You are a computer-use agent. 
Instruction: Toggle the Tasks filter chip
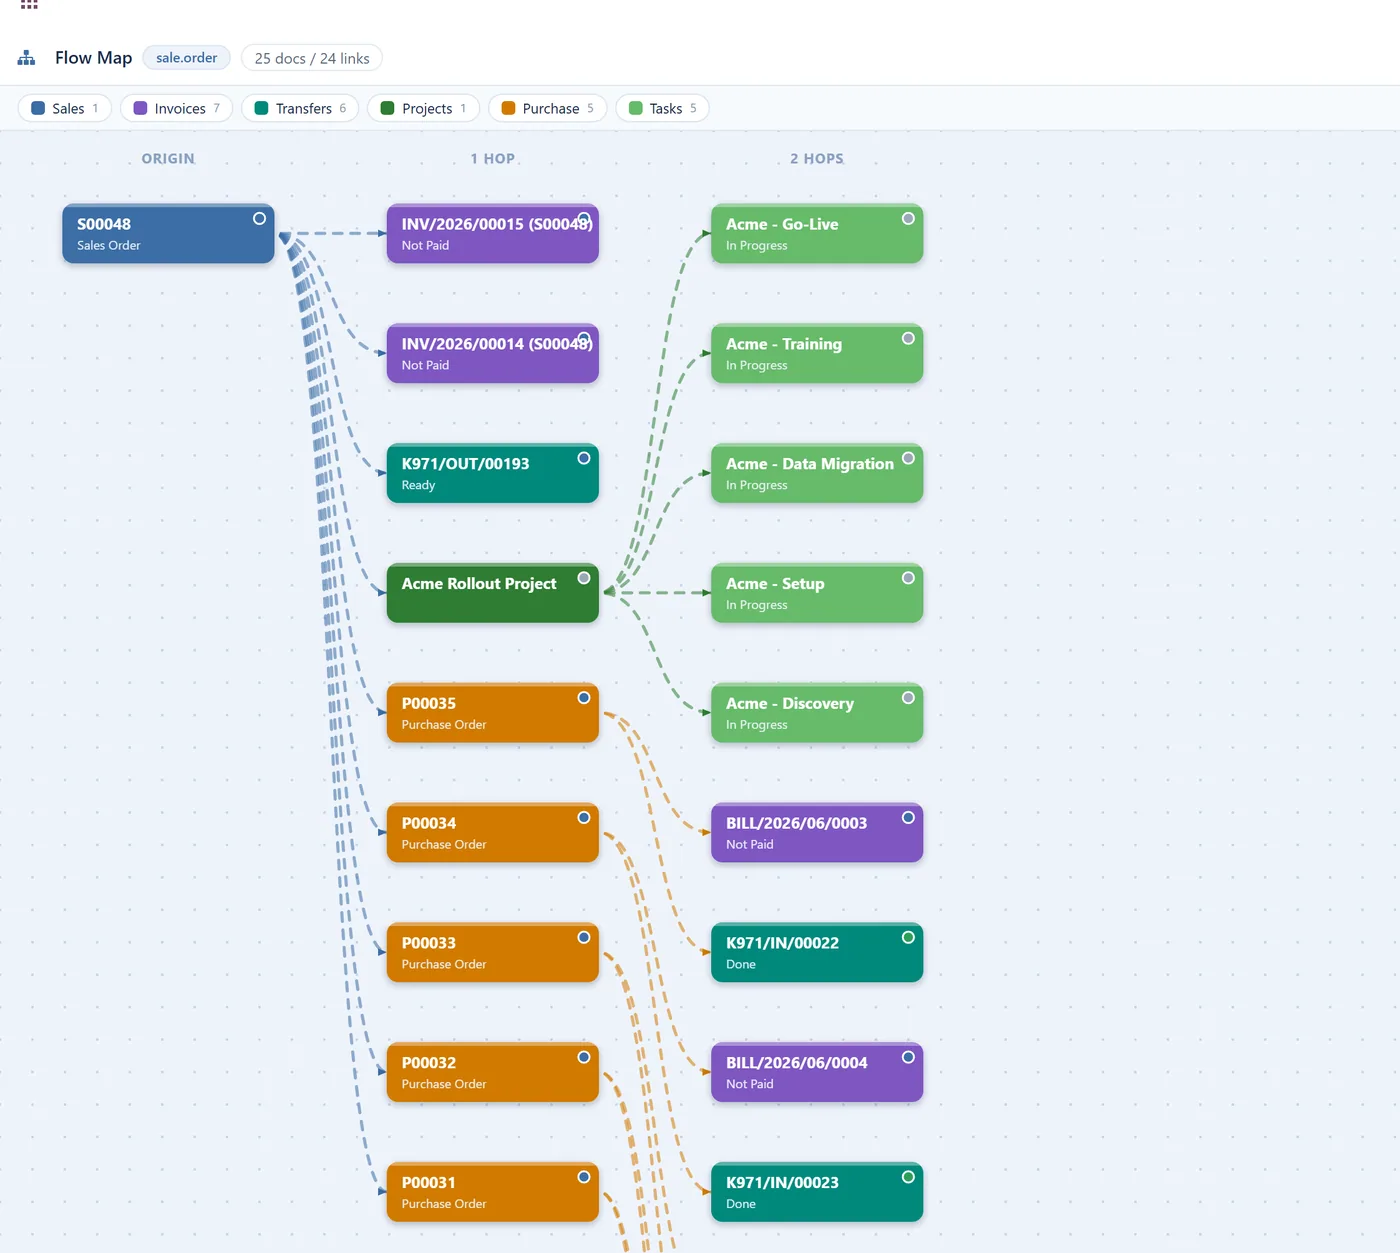(662, 108)
